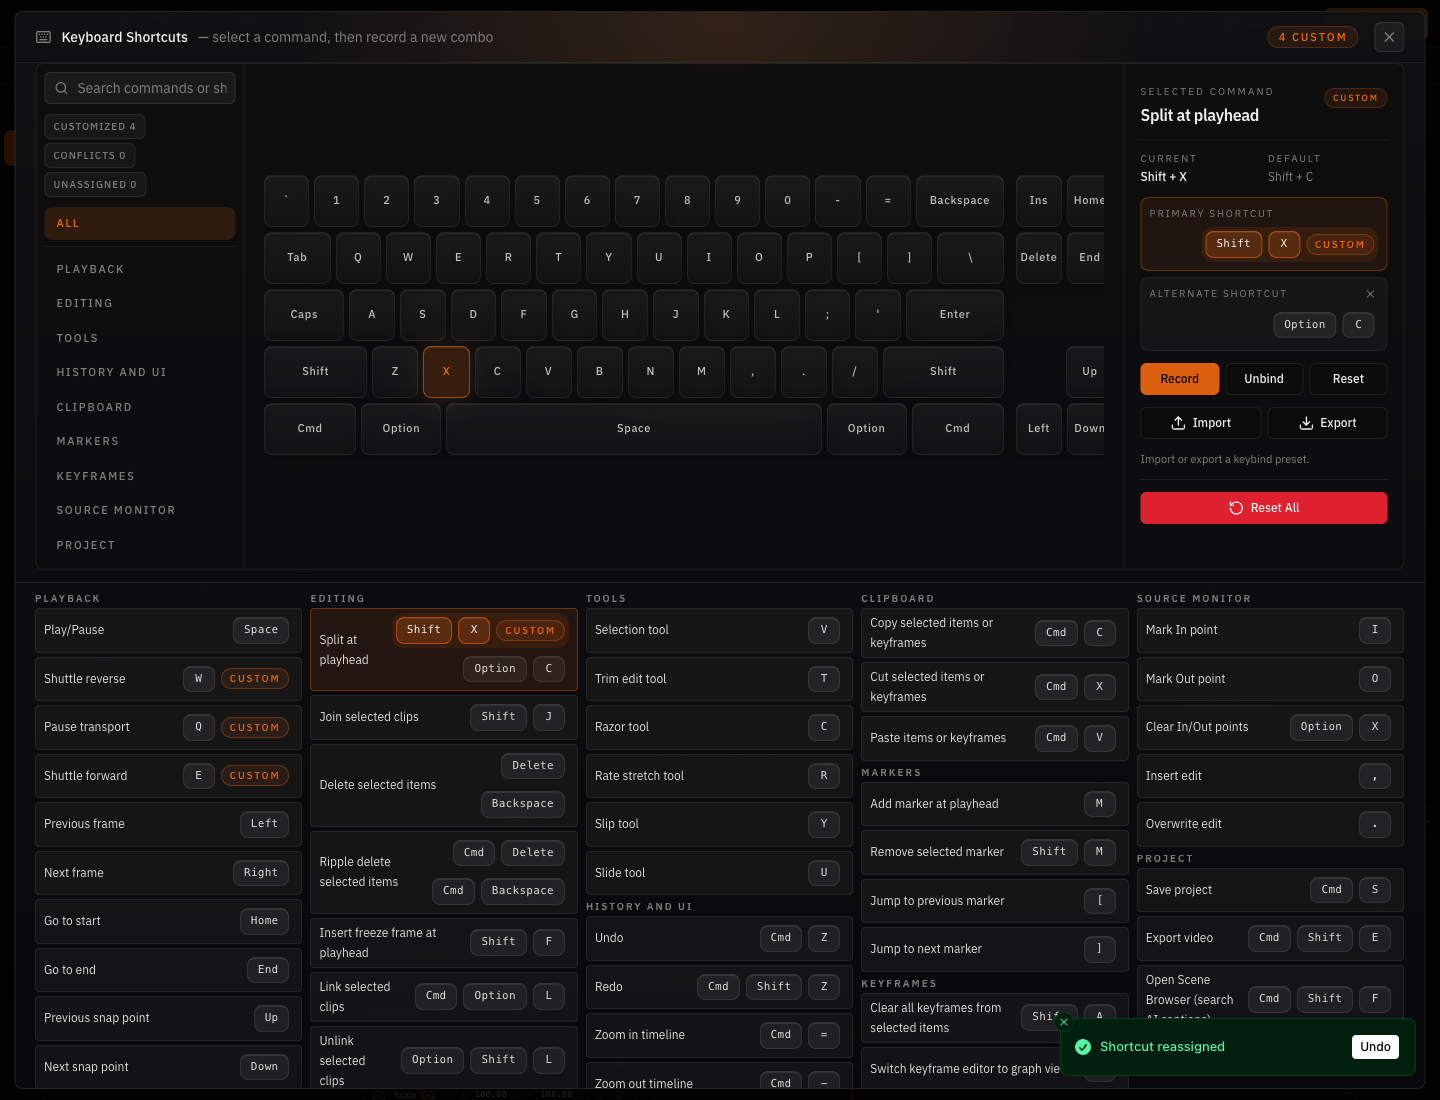Screen dimensions: 1440x1100
Task: Open the Tools category in the sidebar
Action: click(140, 338)
